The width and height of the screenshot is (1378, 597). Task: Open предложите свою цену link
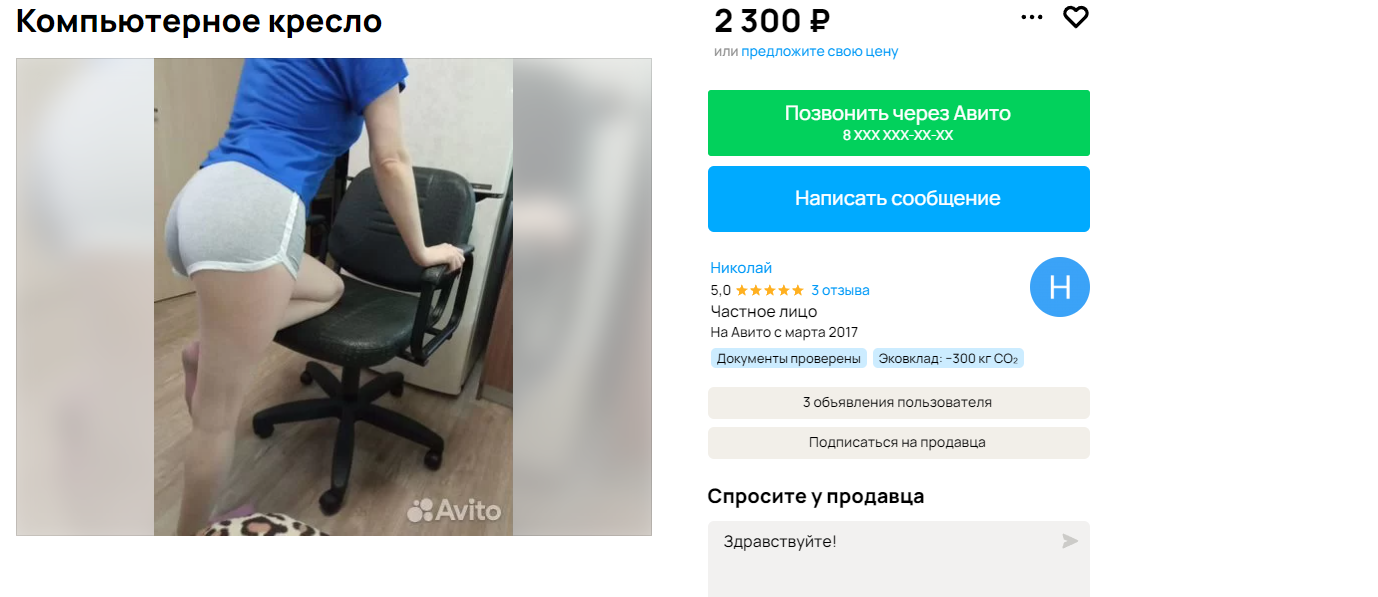820,51
